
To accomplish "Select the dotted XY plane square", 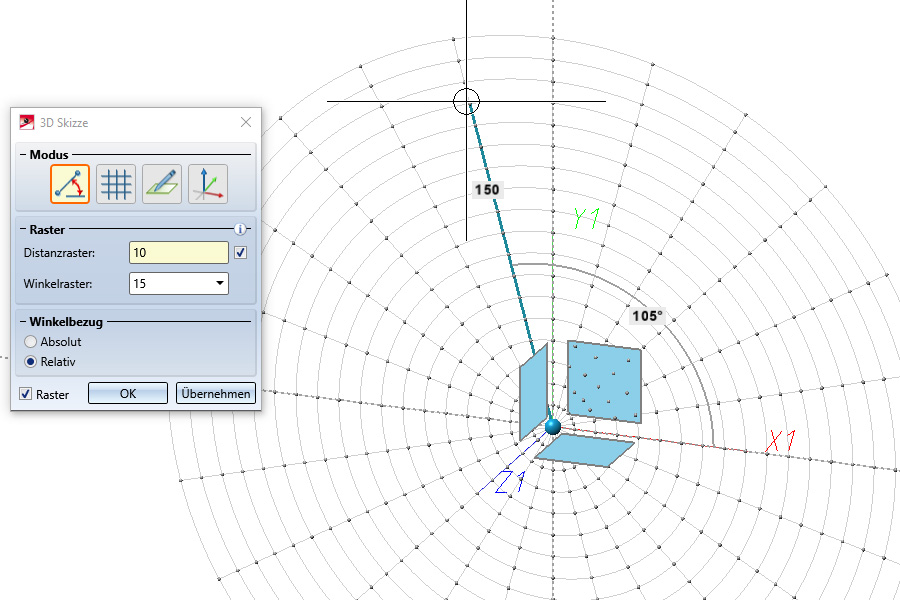I will [x=604, y=382].
